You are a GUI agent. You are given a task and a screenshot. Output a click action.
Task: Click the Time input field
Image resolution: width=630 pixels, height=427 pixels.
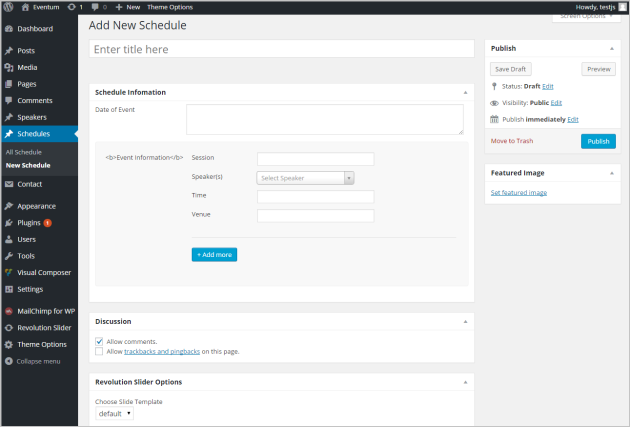pyautogui.click(x=315, y=196)
